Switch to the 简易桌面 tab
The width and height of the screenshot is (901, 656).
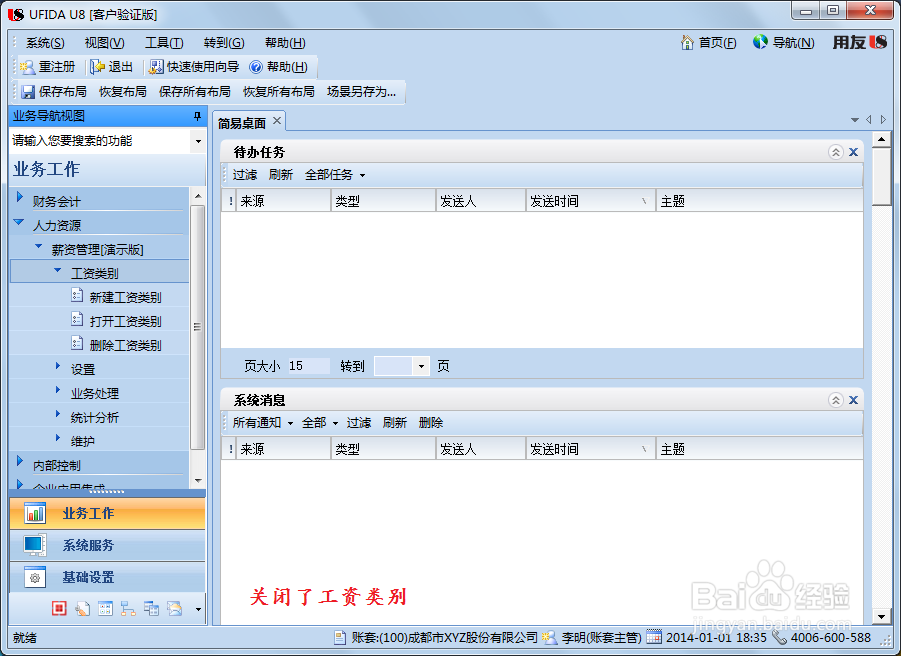(242, 123)
